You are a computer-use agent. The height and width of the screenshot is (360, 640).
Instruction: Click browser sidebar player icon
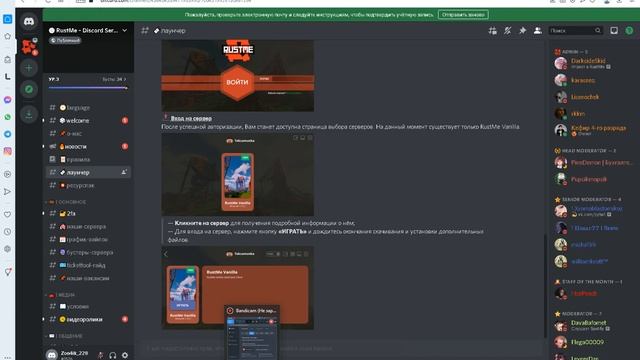pos(8,174)
